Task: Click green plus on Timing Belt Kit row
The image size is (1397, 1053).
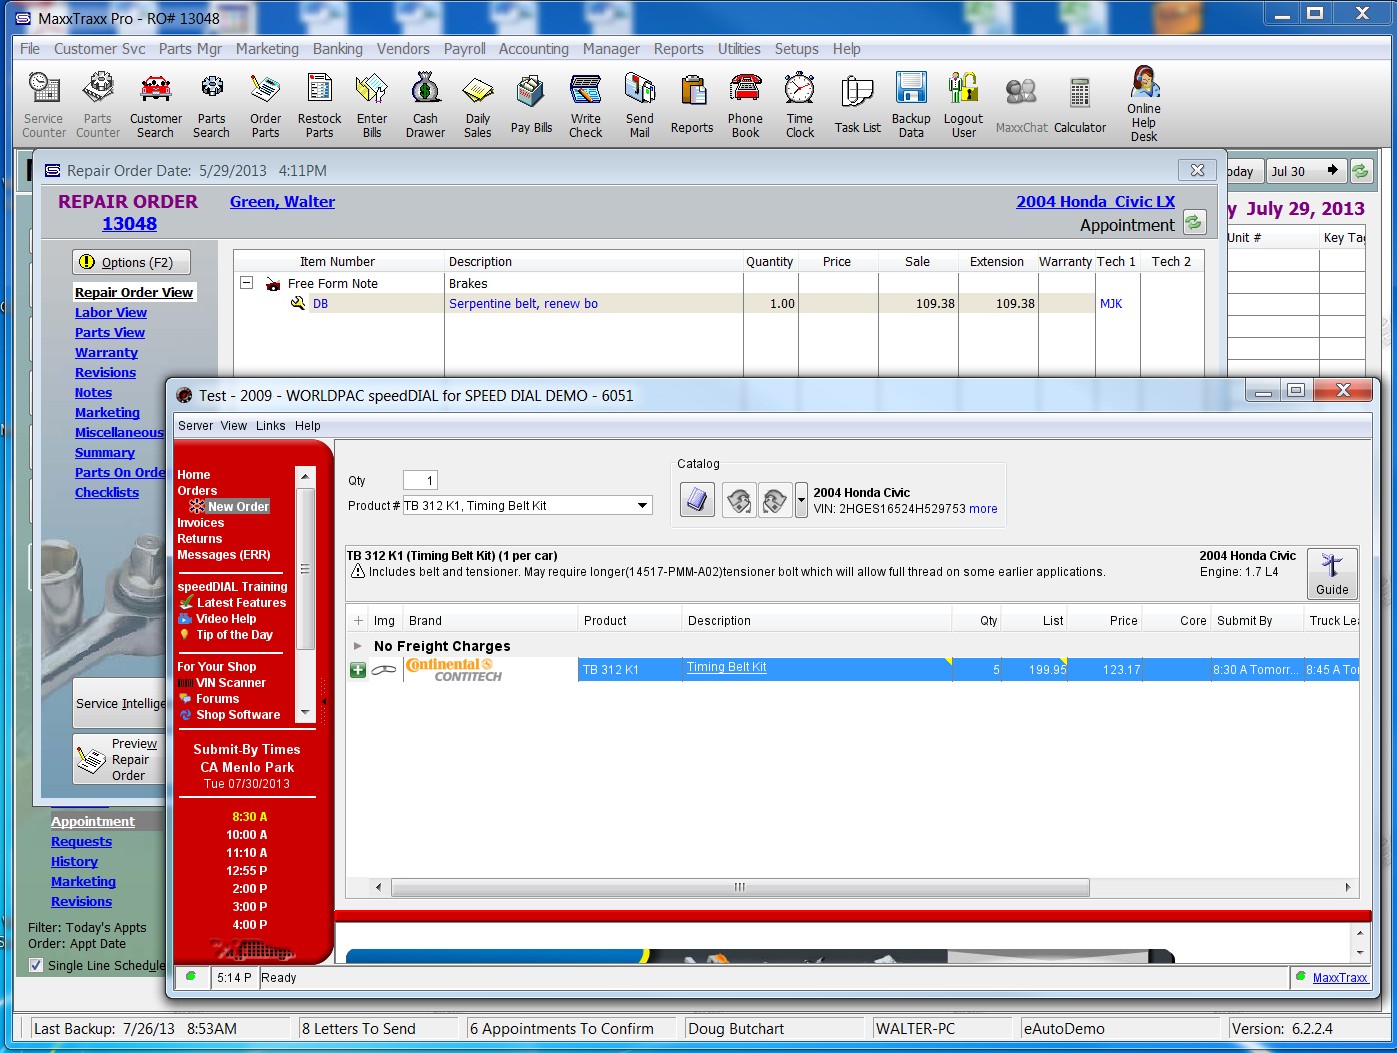Action: click(x=358, y=670)
